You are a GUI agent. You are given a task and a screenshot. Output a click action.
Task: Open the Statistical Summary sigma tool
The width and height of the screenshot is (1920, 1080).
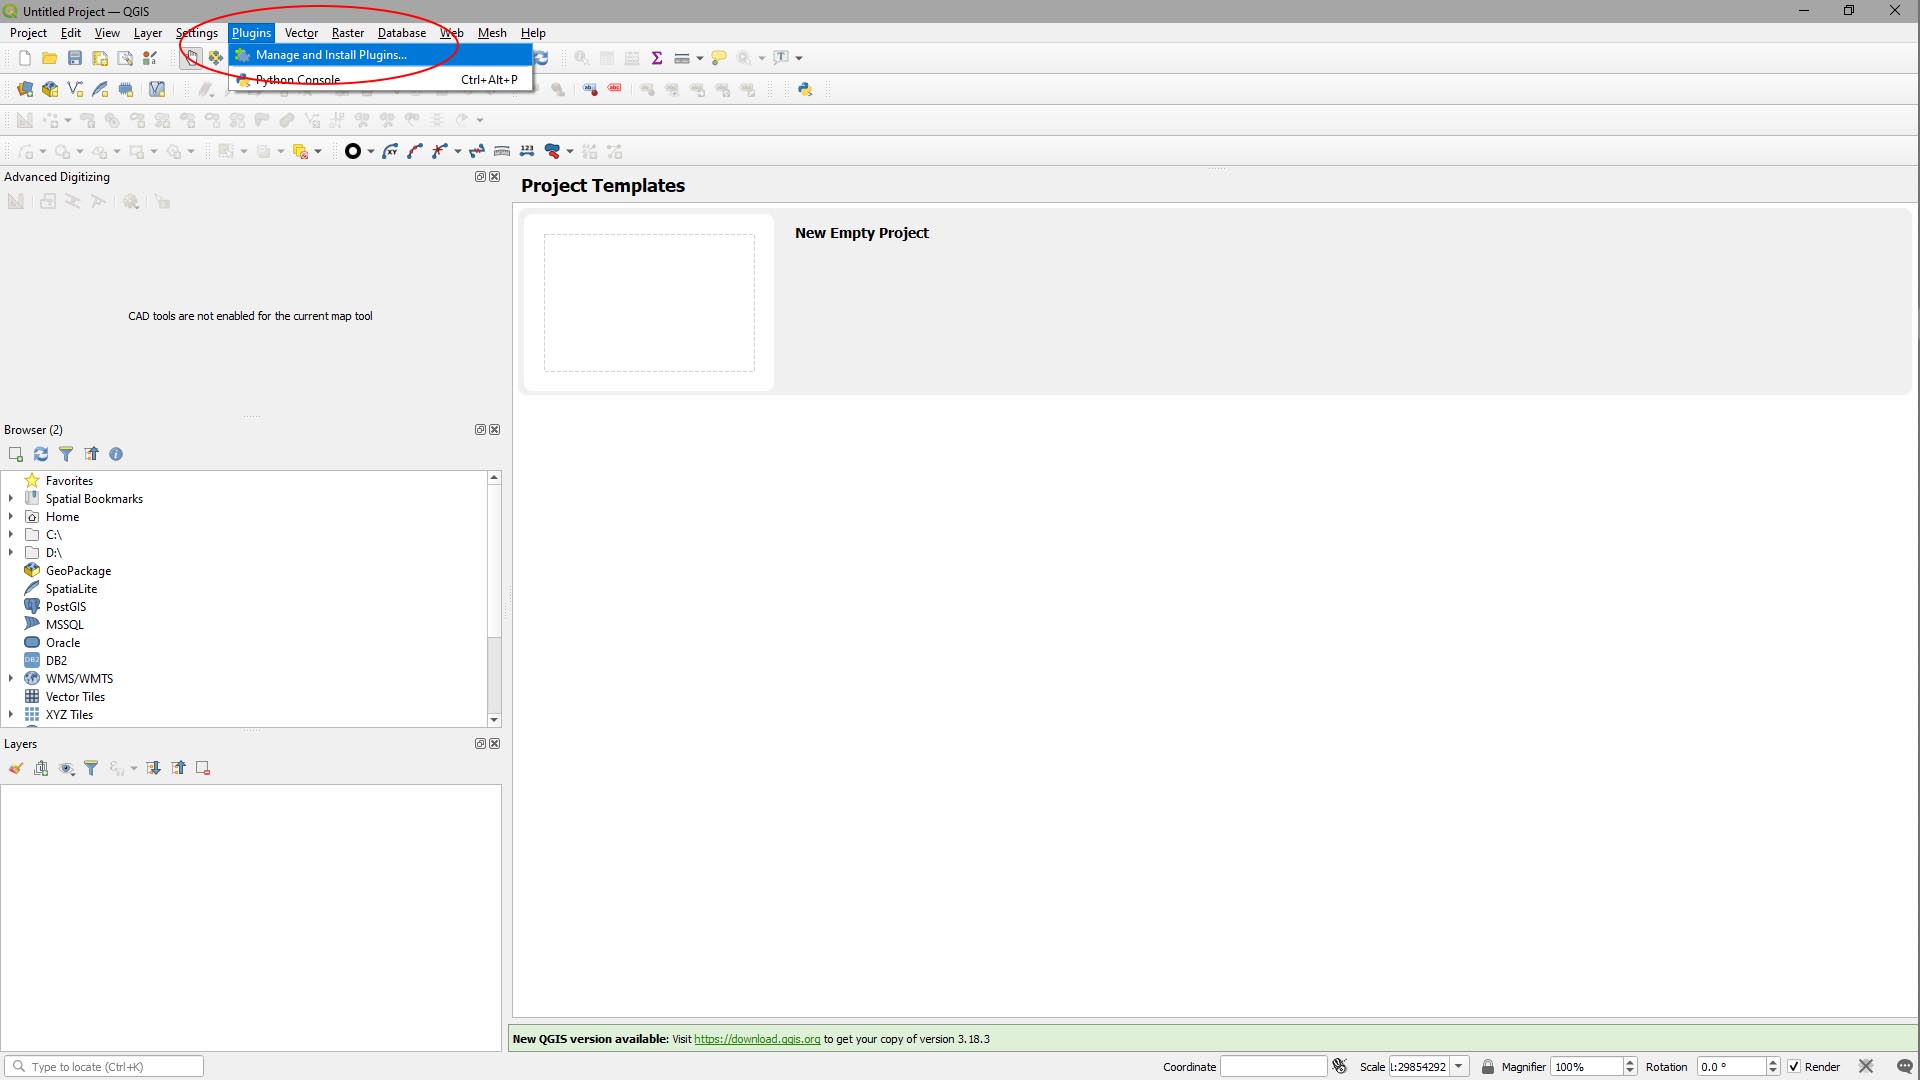click(657, 58)
